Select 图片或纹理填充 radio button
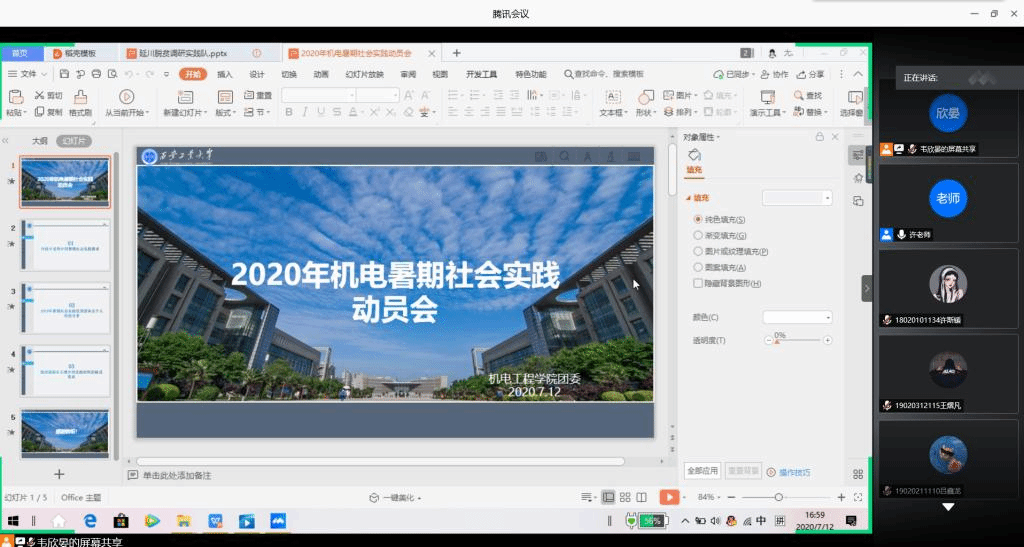The image size is (1024, 547). point(698,251)
